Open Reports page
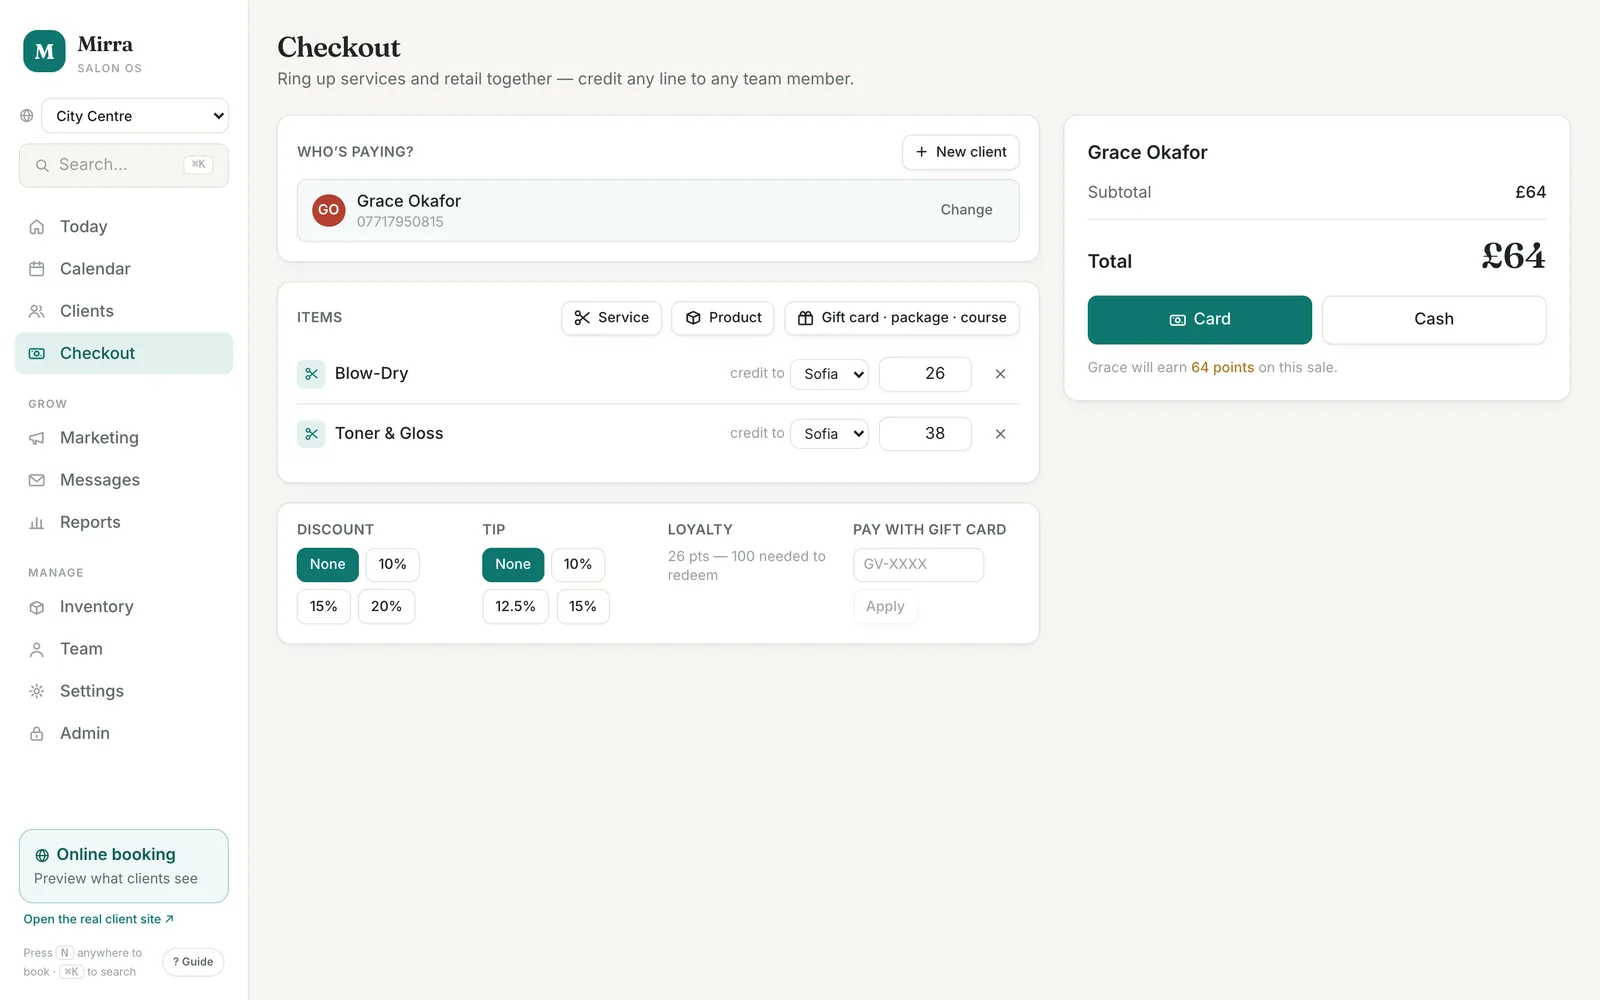Viewport: 1600px width, 1000px height. point(124,522)
